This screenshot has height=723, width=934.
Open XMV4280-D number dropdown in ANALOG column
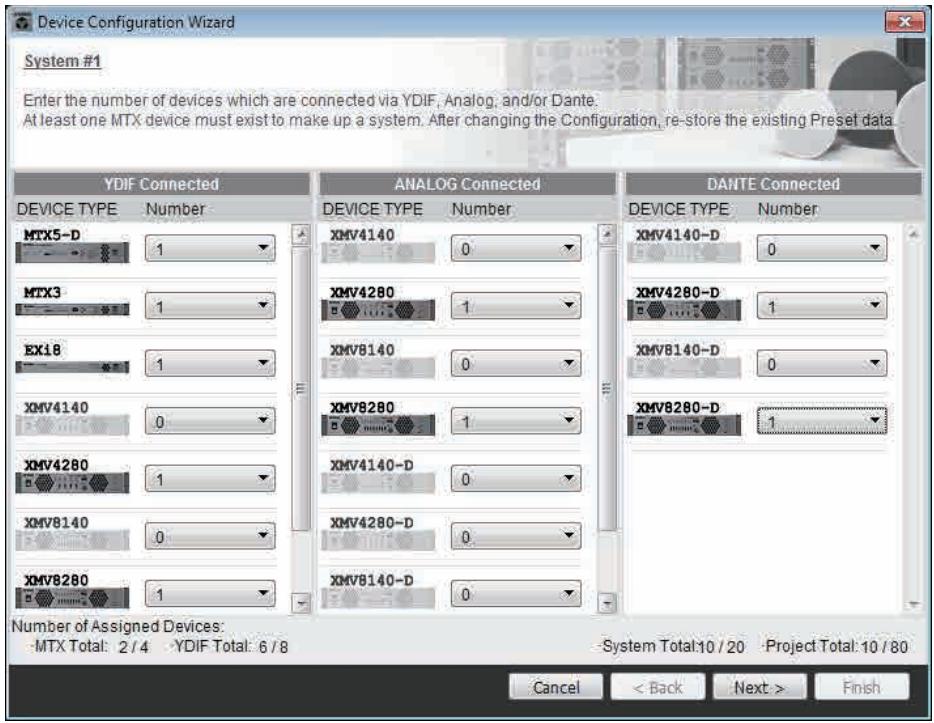(516, 537)
